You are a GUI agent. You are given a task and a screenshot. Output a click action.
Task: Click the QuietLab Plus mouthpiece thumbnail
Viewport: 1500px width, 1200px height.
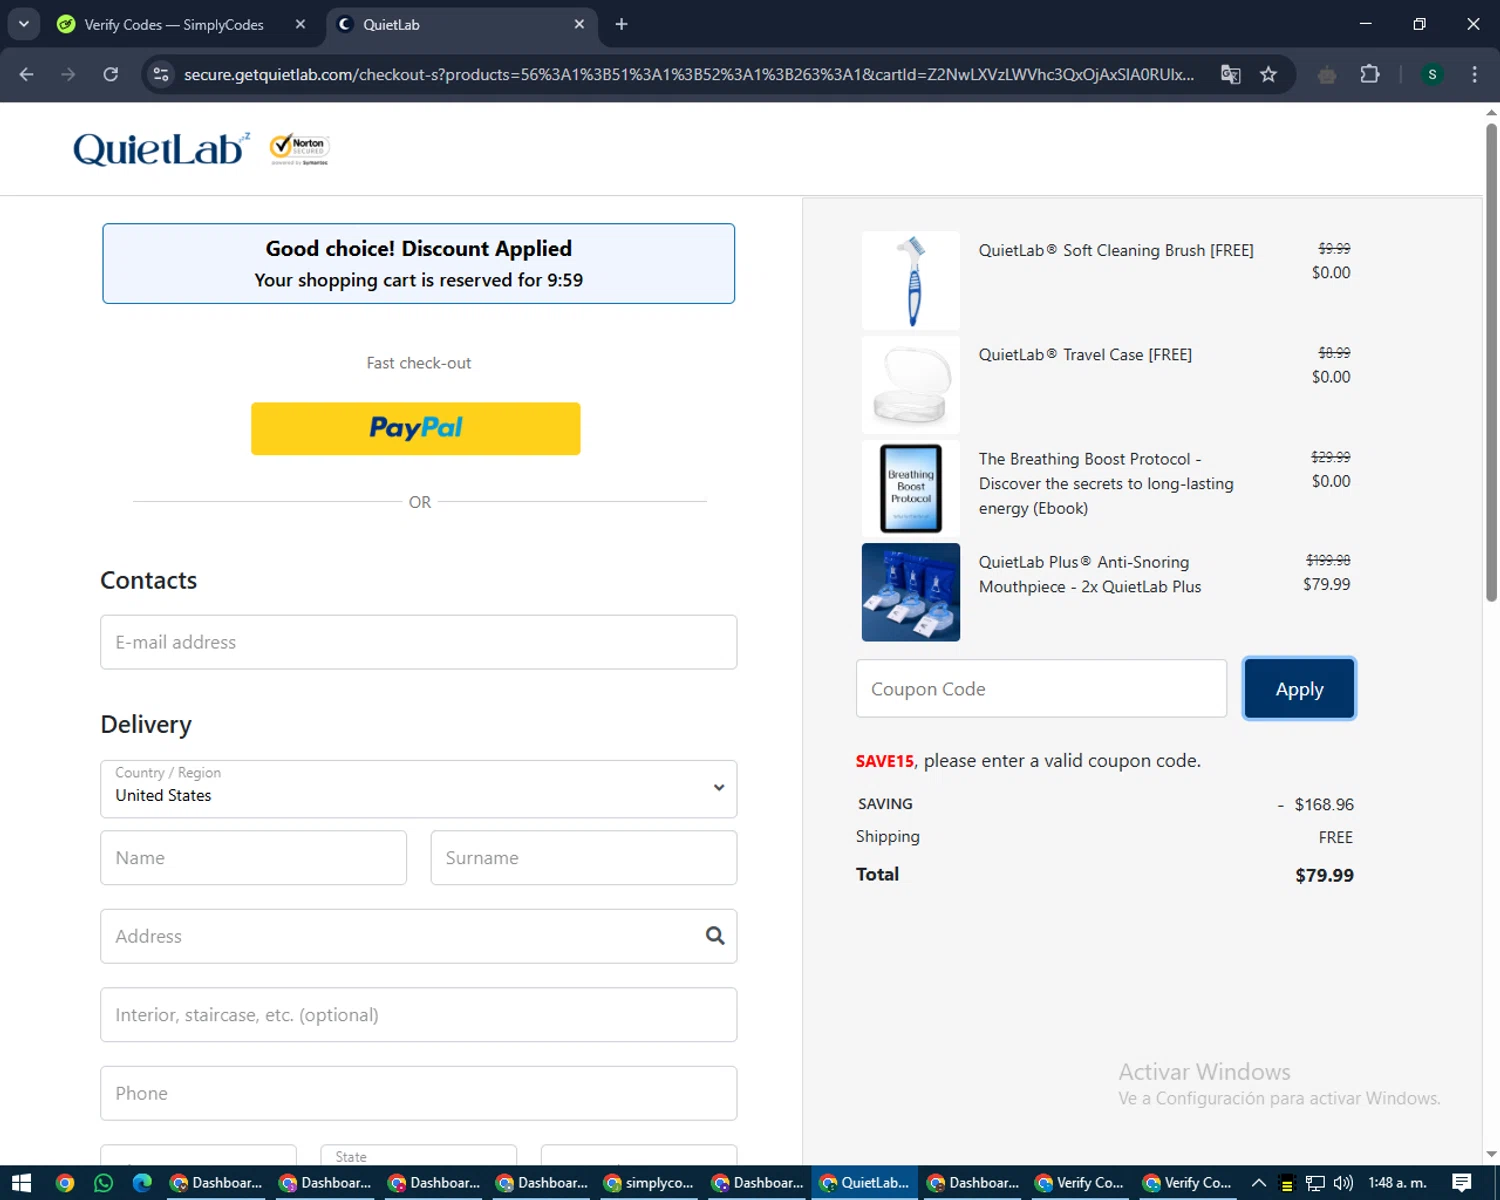[x=911, y=592]
